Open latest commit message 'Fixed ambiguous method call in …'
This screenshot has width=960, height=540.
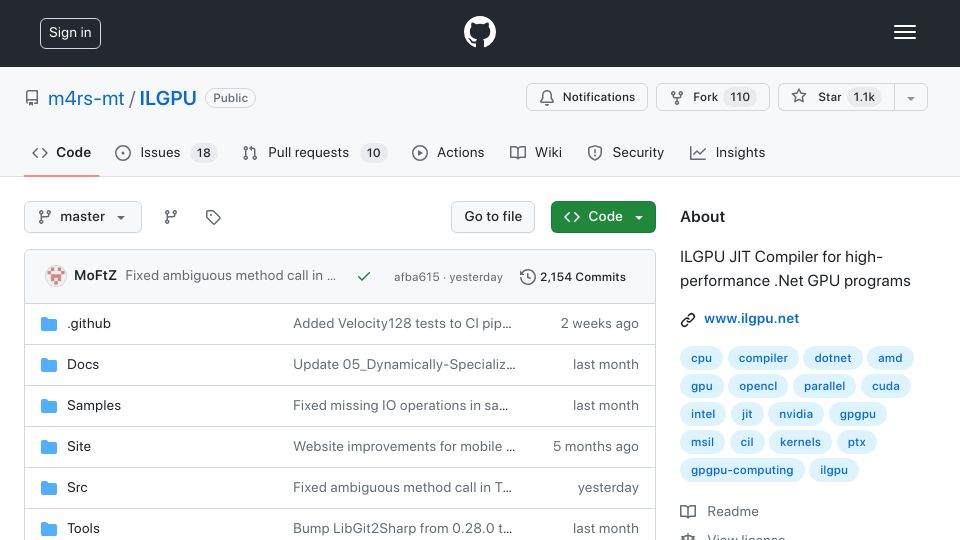click(230, 276)
